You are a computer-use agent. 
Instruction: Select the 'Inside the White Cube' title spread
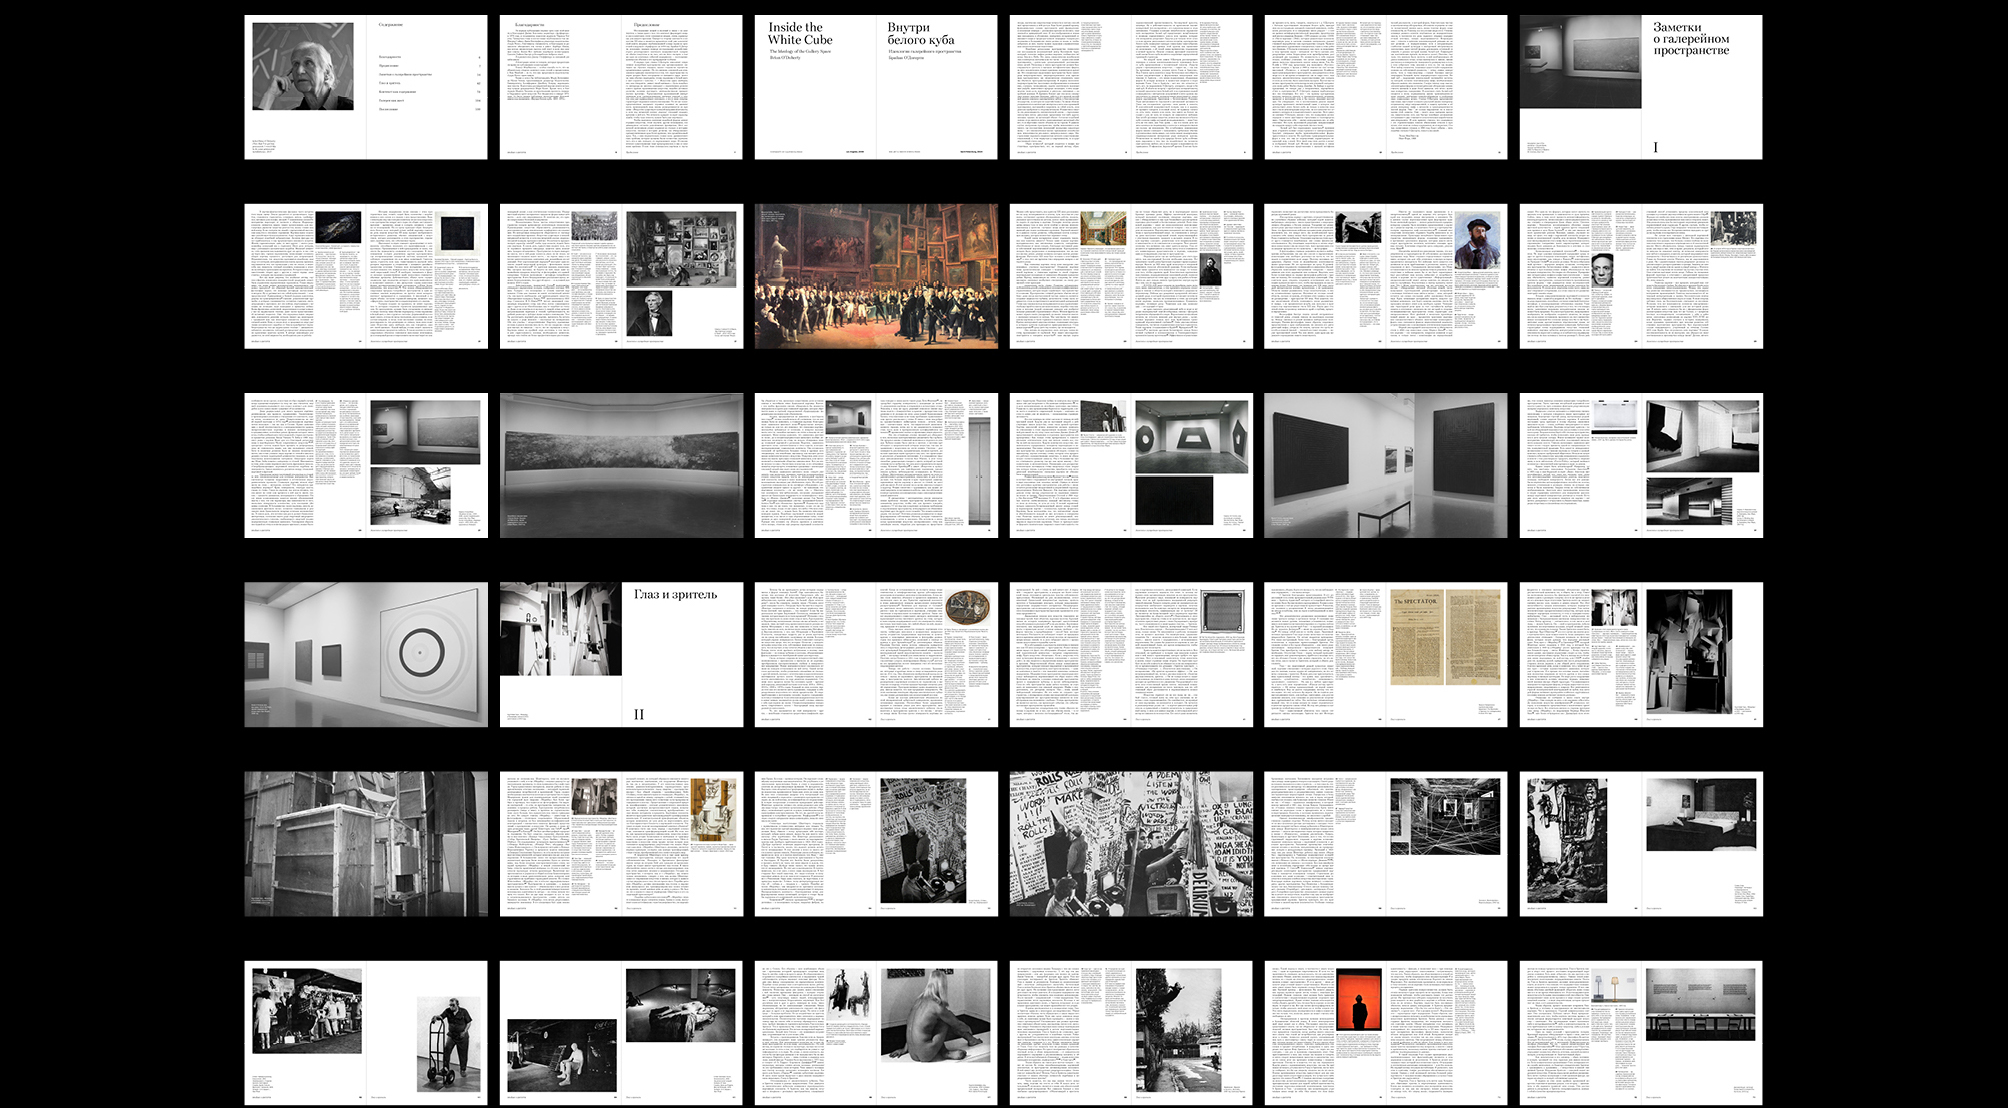pos(875,87)
